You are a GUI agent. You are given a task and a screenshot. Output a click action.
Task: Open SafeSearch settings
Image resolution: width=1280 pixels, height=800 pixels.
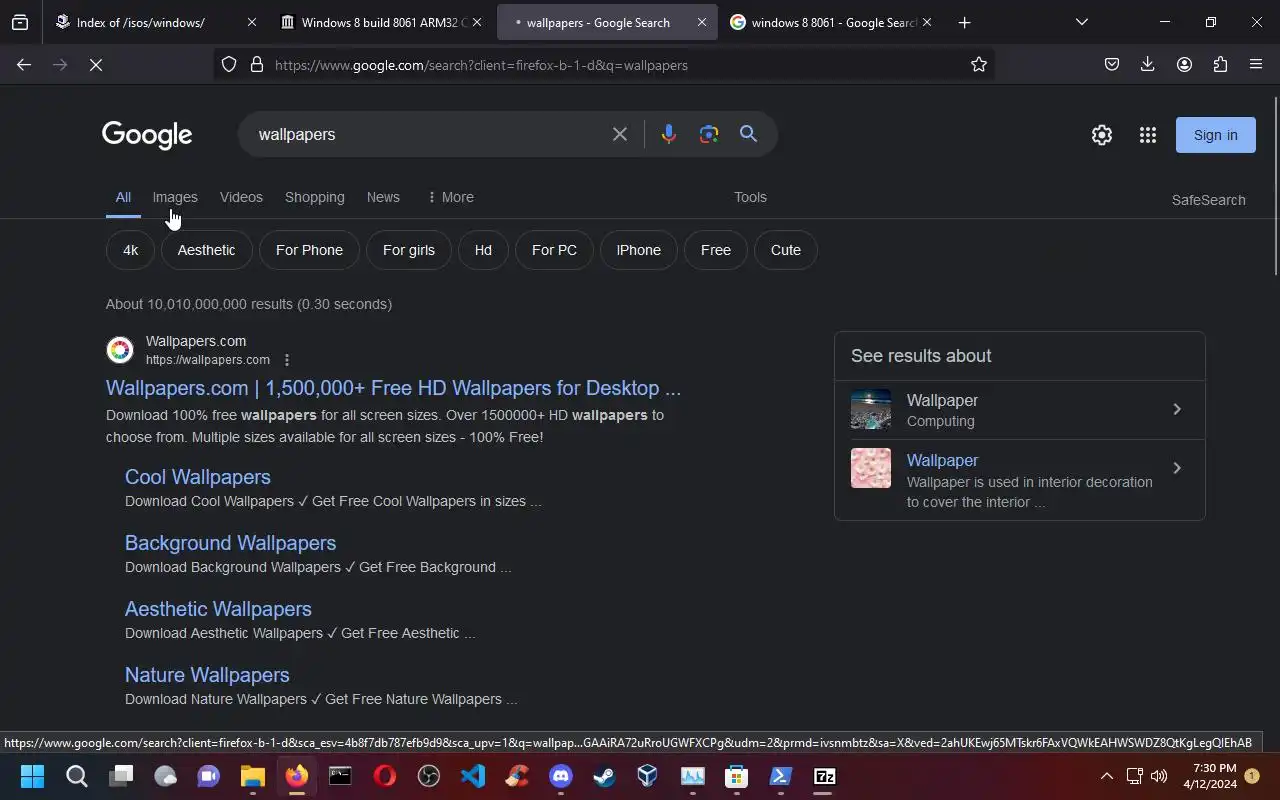coord(1208,200)
